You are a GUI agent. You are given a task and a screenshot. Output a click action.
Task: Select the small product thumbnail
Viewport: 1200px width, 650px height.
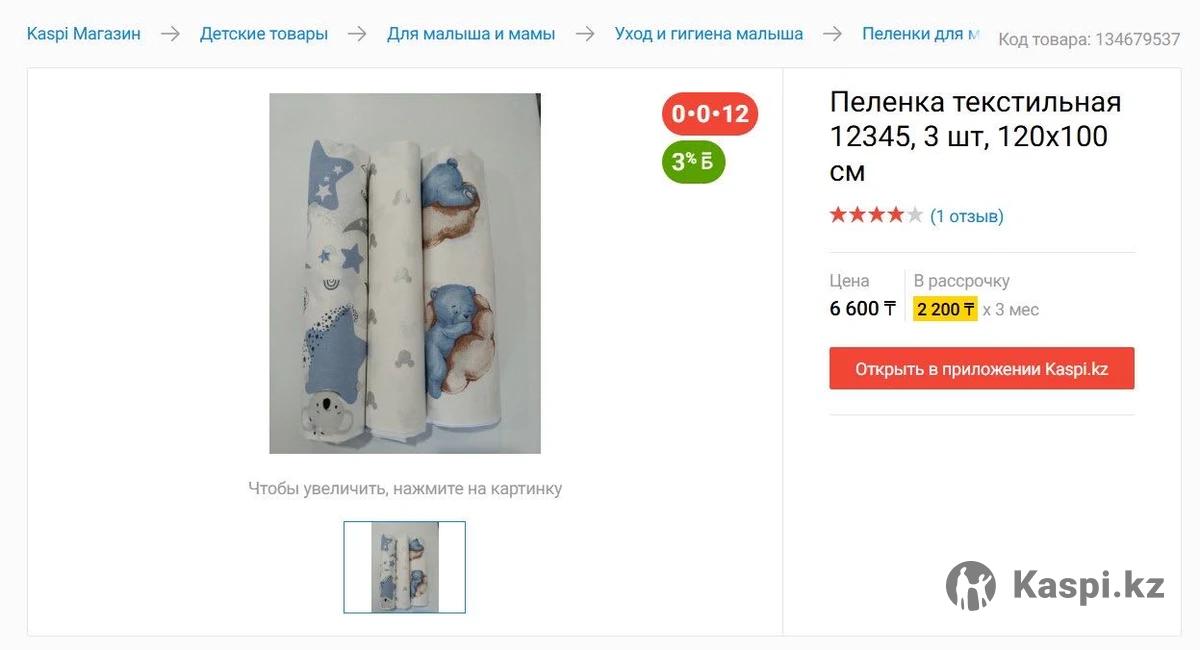pyautogui.click(x=405, y=567)
